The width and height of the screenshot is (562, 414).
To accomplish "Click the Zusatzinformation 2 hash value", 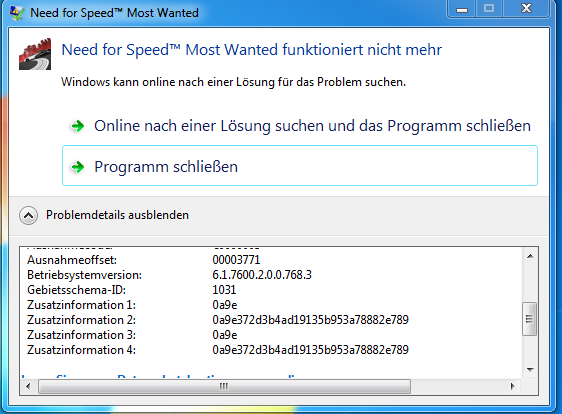I will (x=310, y=320).
